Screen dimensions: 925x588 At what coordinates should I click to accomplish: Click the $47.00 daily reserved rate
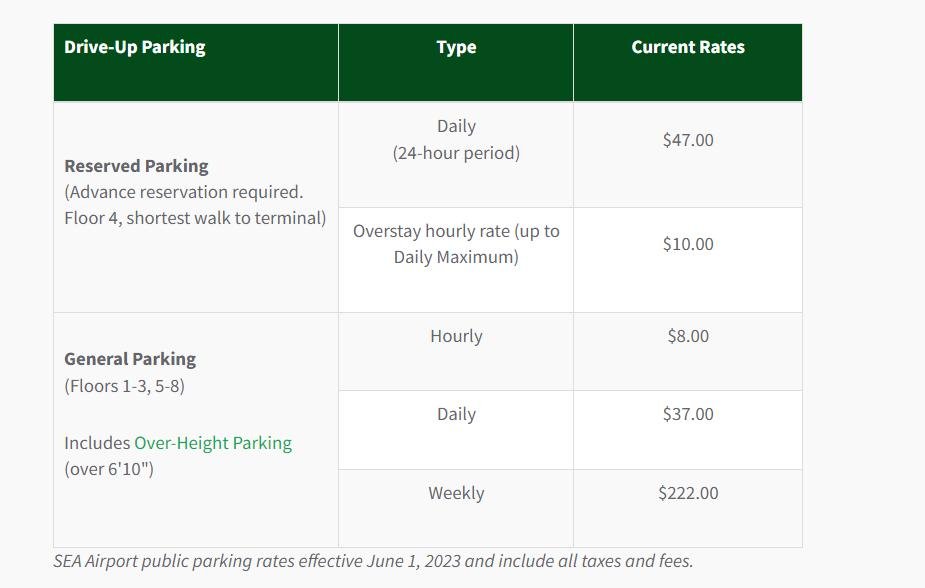pos(688,140)
